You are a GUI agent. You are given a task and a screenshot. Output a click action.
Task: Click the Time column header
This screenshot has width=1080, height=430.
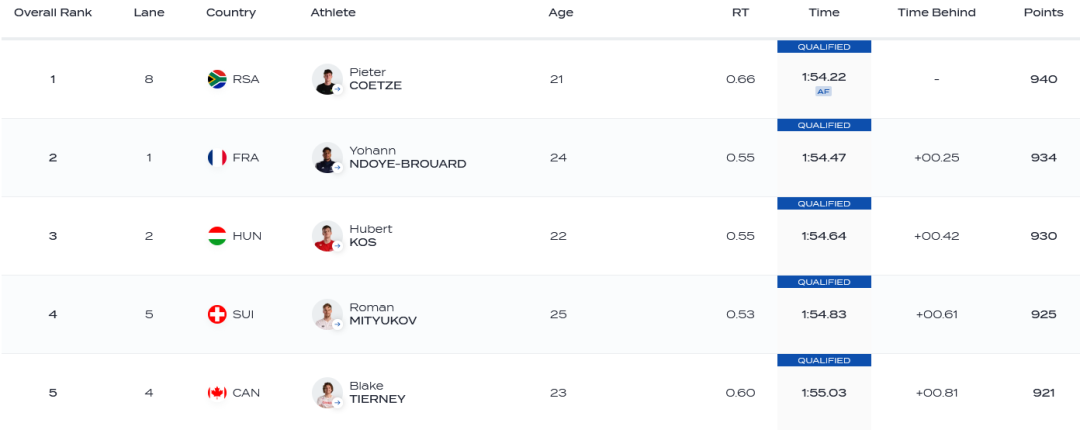824,13
